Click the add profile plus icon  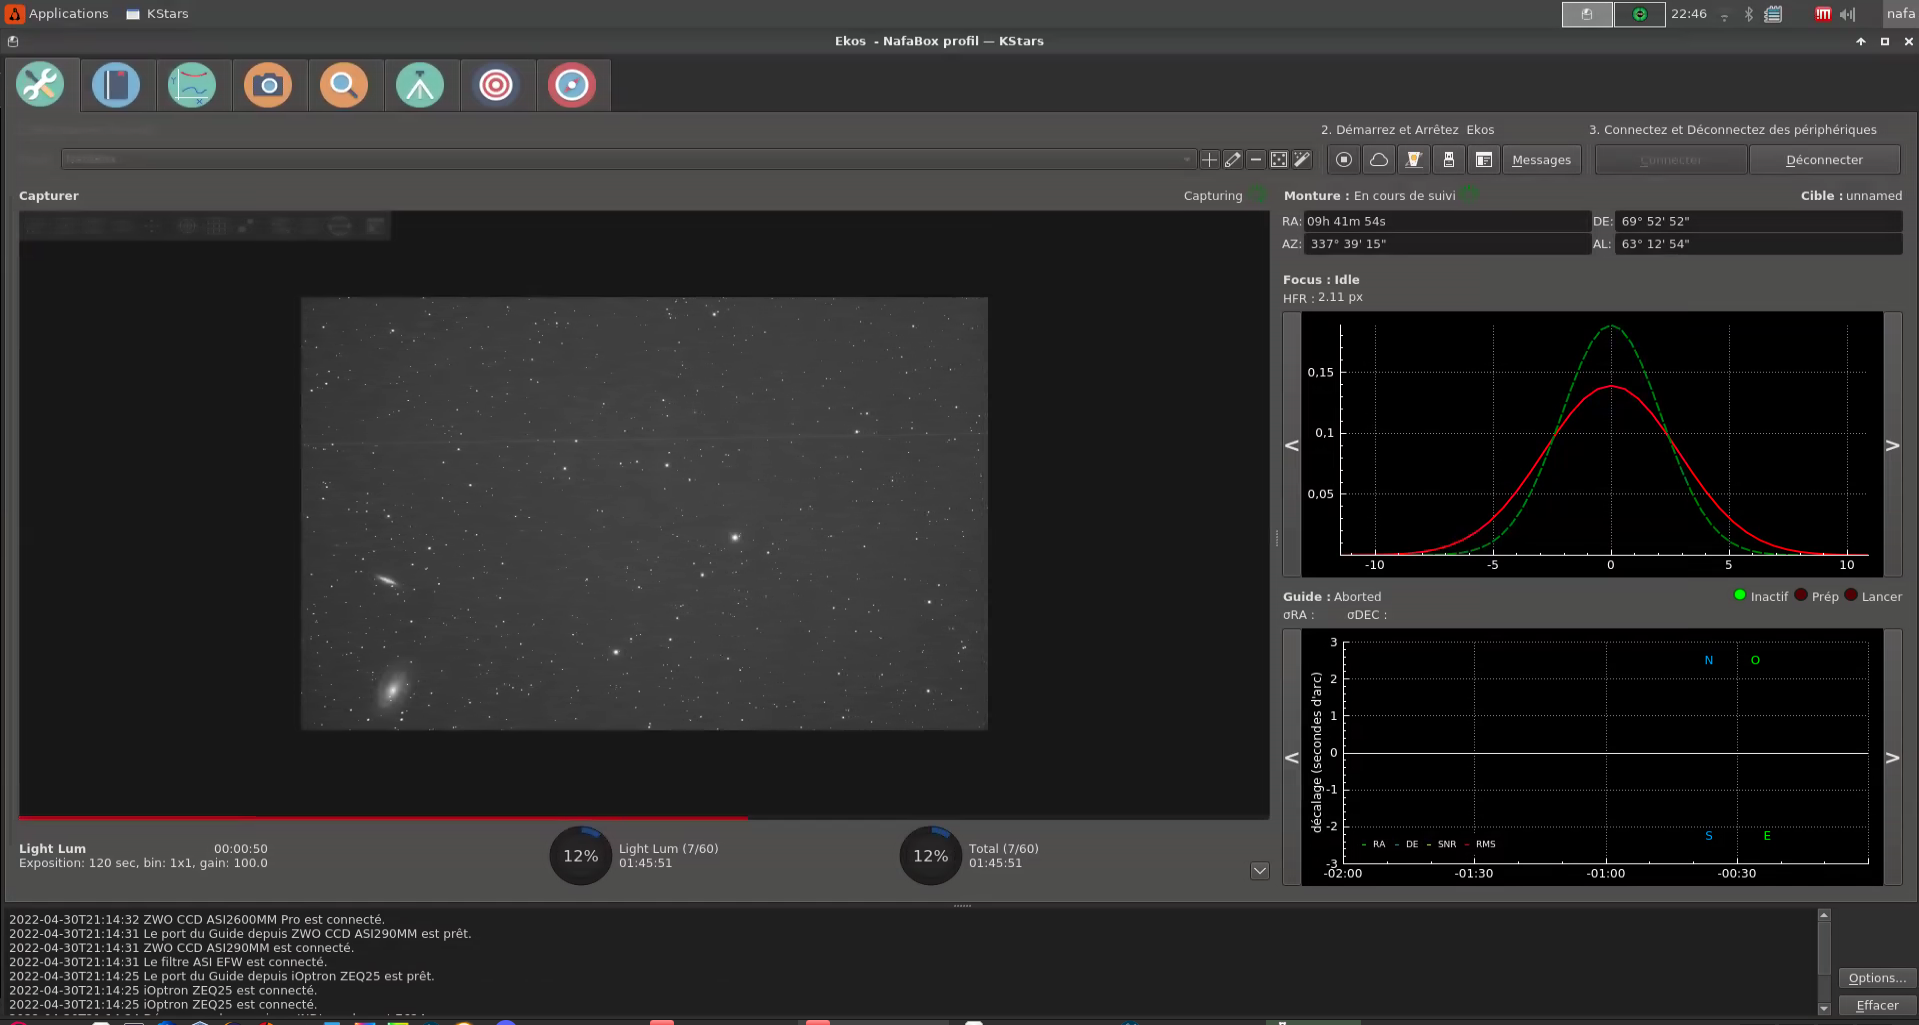click(x=1209, y=160)
